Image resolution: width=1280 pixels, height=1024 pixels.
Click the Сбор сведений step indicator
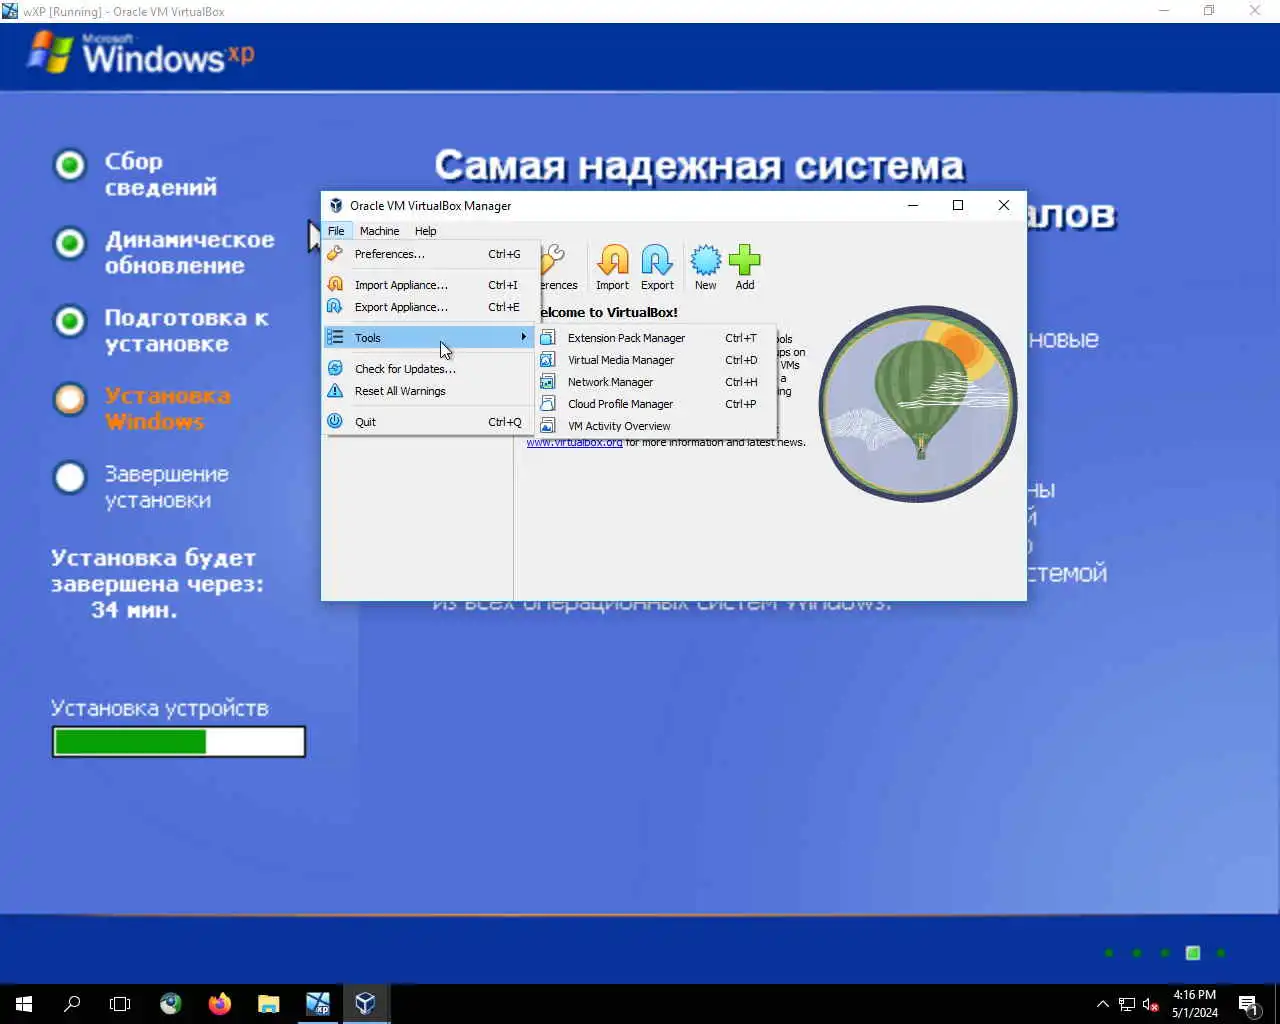click(x=70, y=165)
